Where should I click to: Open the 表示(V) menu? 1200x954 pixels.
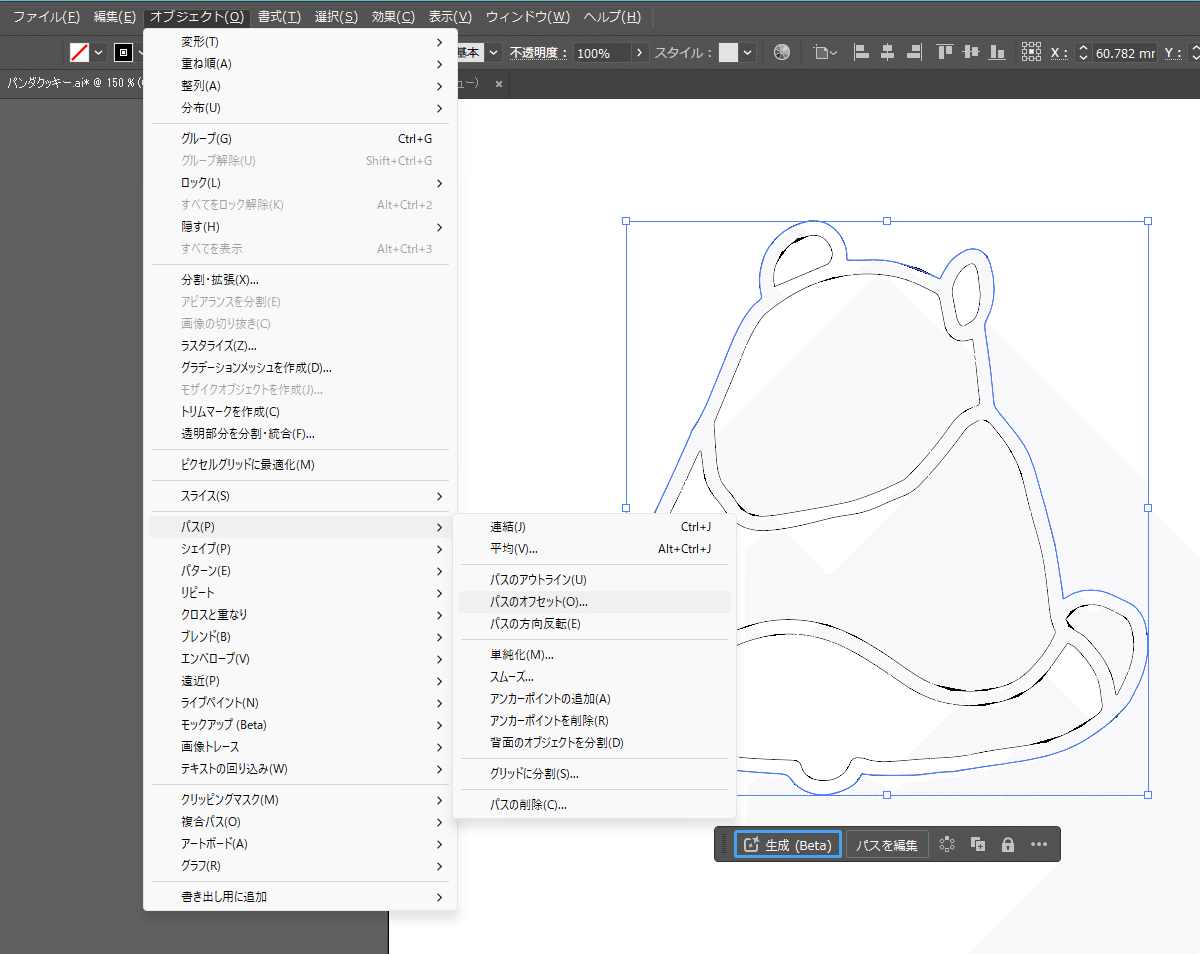point(450,17)
